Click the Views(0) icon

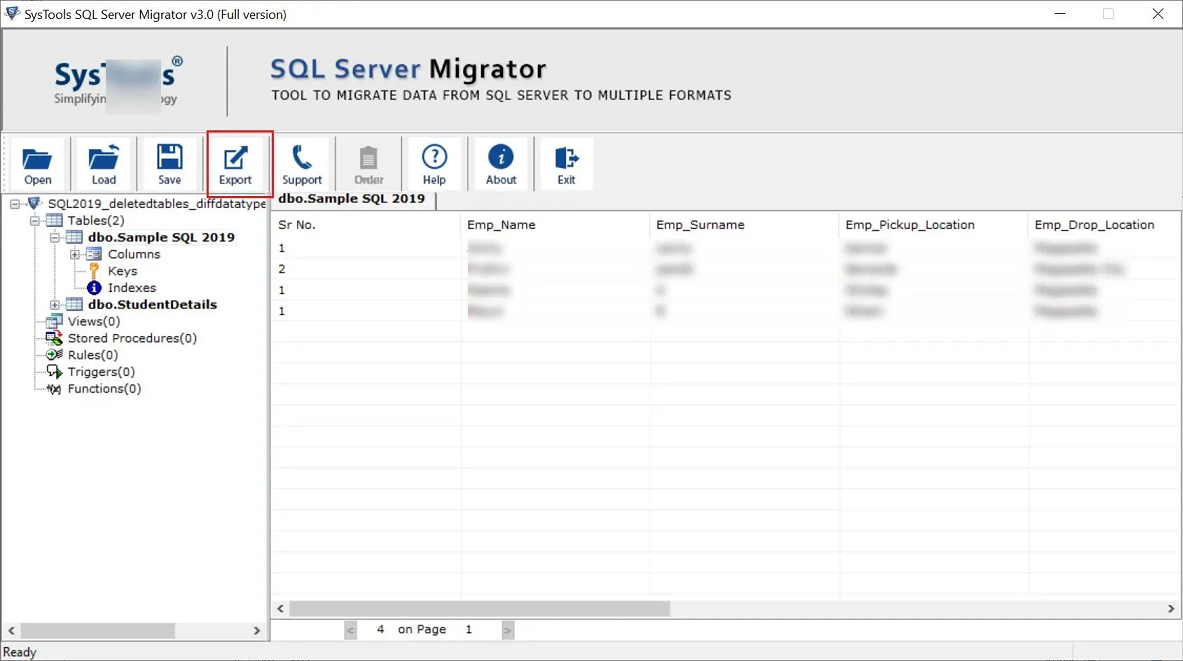click(x=54, y=321)
